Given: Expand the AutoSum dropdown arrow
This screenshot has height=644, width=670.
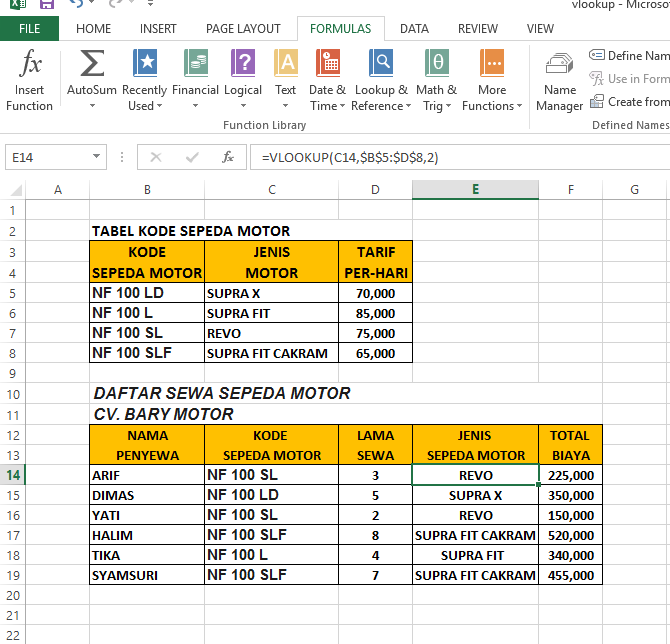Looking at the screenshot, I should coord(92,106).
